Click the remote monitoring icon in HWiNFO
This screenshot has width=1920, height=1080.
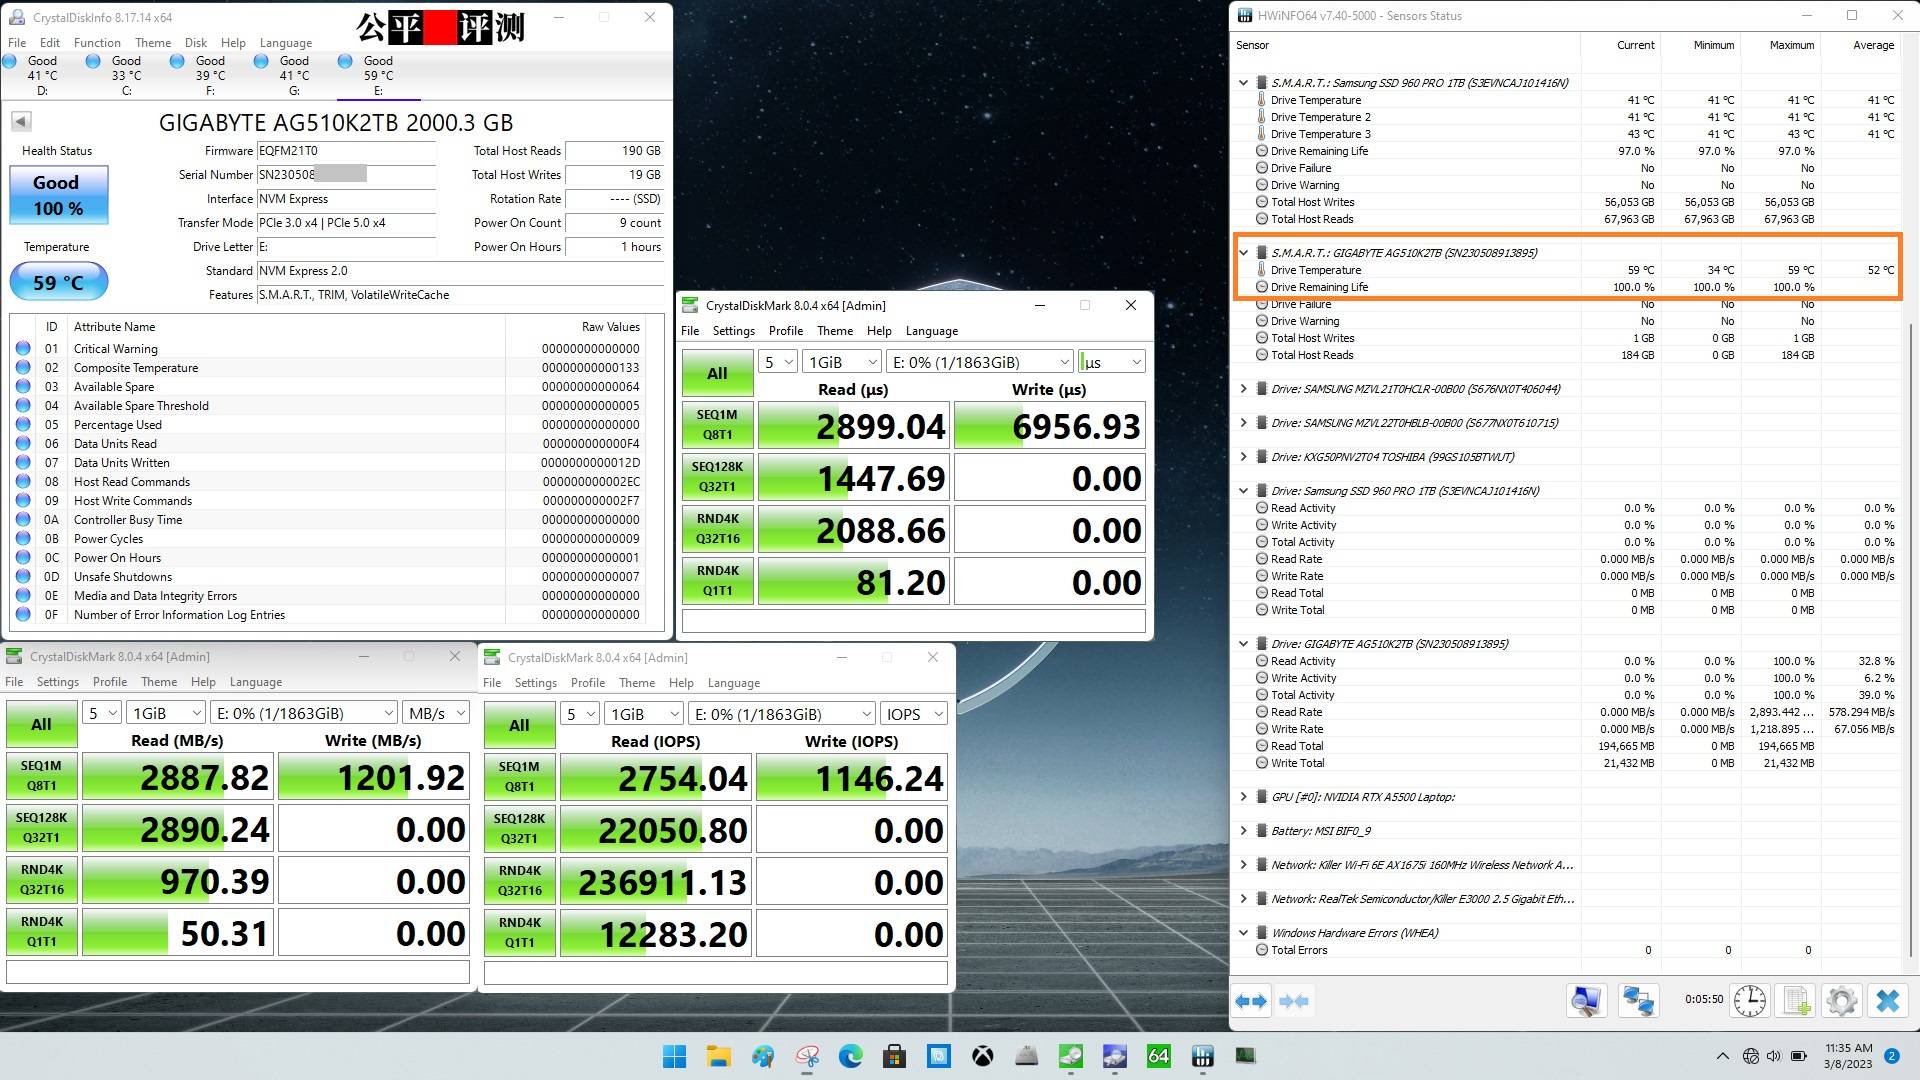point(1637,1001)
